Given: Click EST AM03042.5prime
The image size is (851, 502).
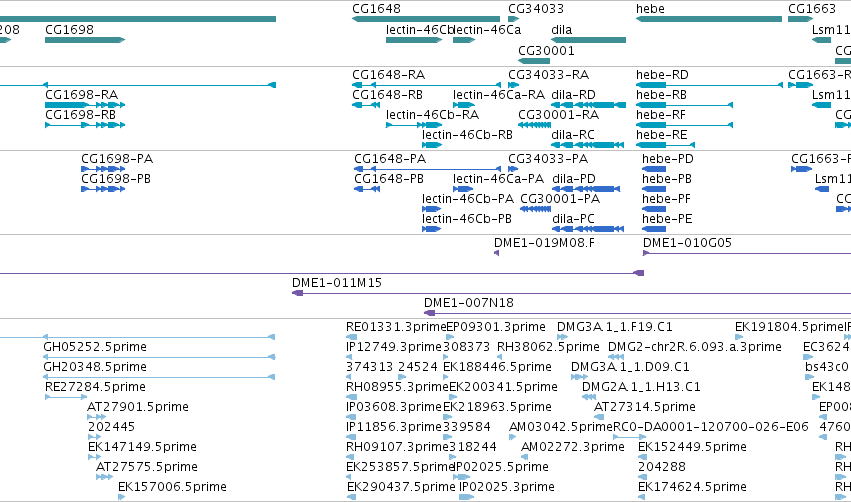Looking at the screenshot, I should click(511, 437).
